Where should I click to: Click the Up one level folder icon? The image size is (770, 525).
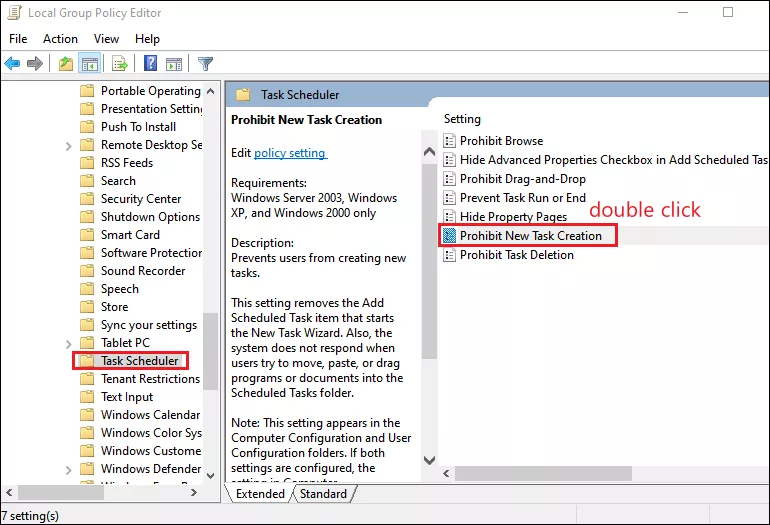pos(66,63)
